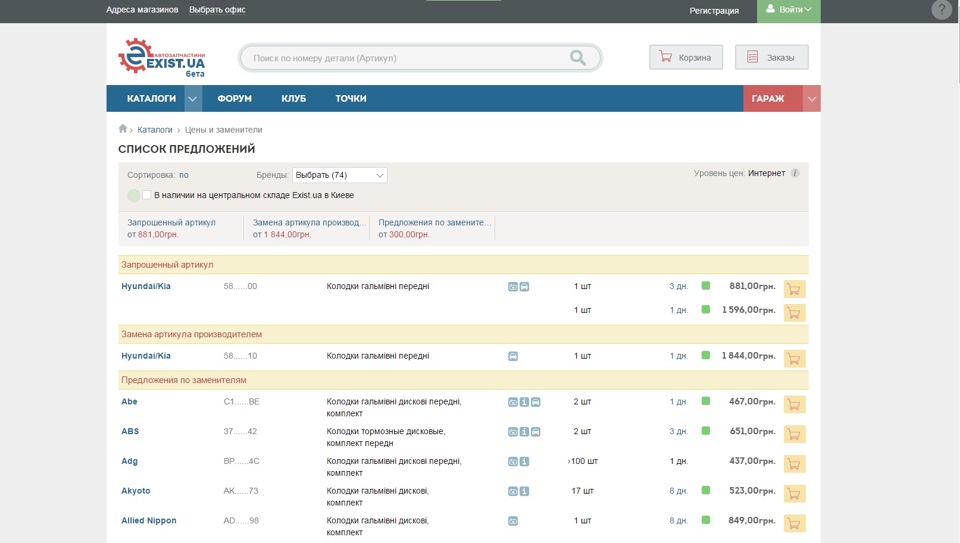Click the '8 дн.' delivery term for Akyoto
This screenshot has height=543, width=960.
(x=678, y=491)
